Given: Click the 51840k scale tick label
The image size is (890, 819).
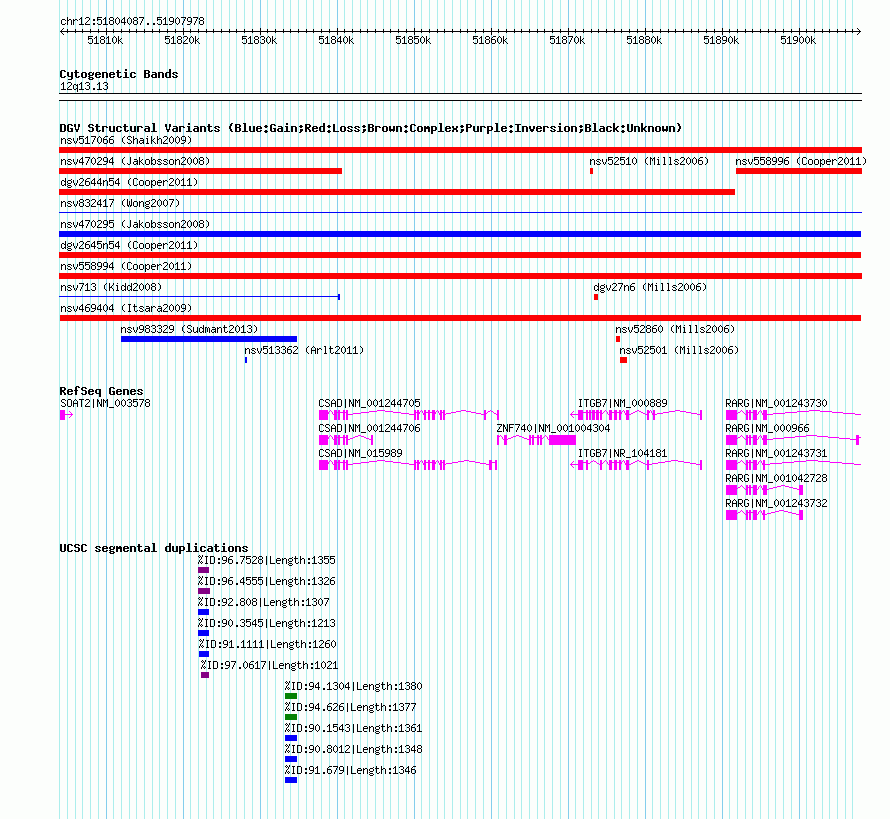Looking at the screenshot, I should pyautogui.click(x=336, y=40).
